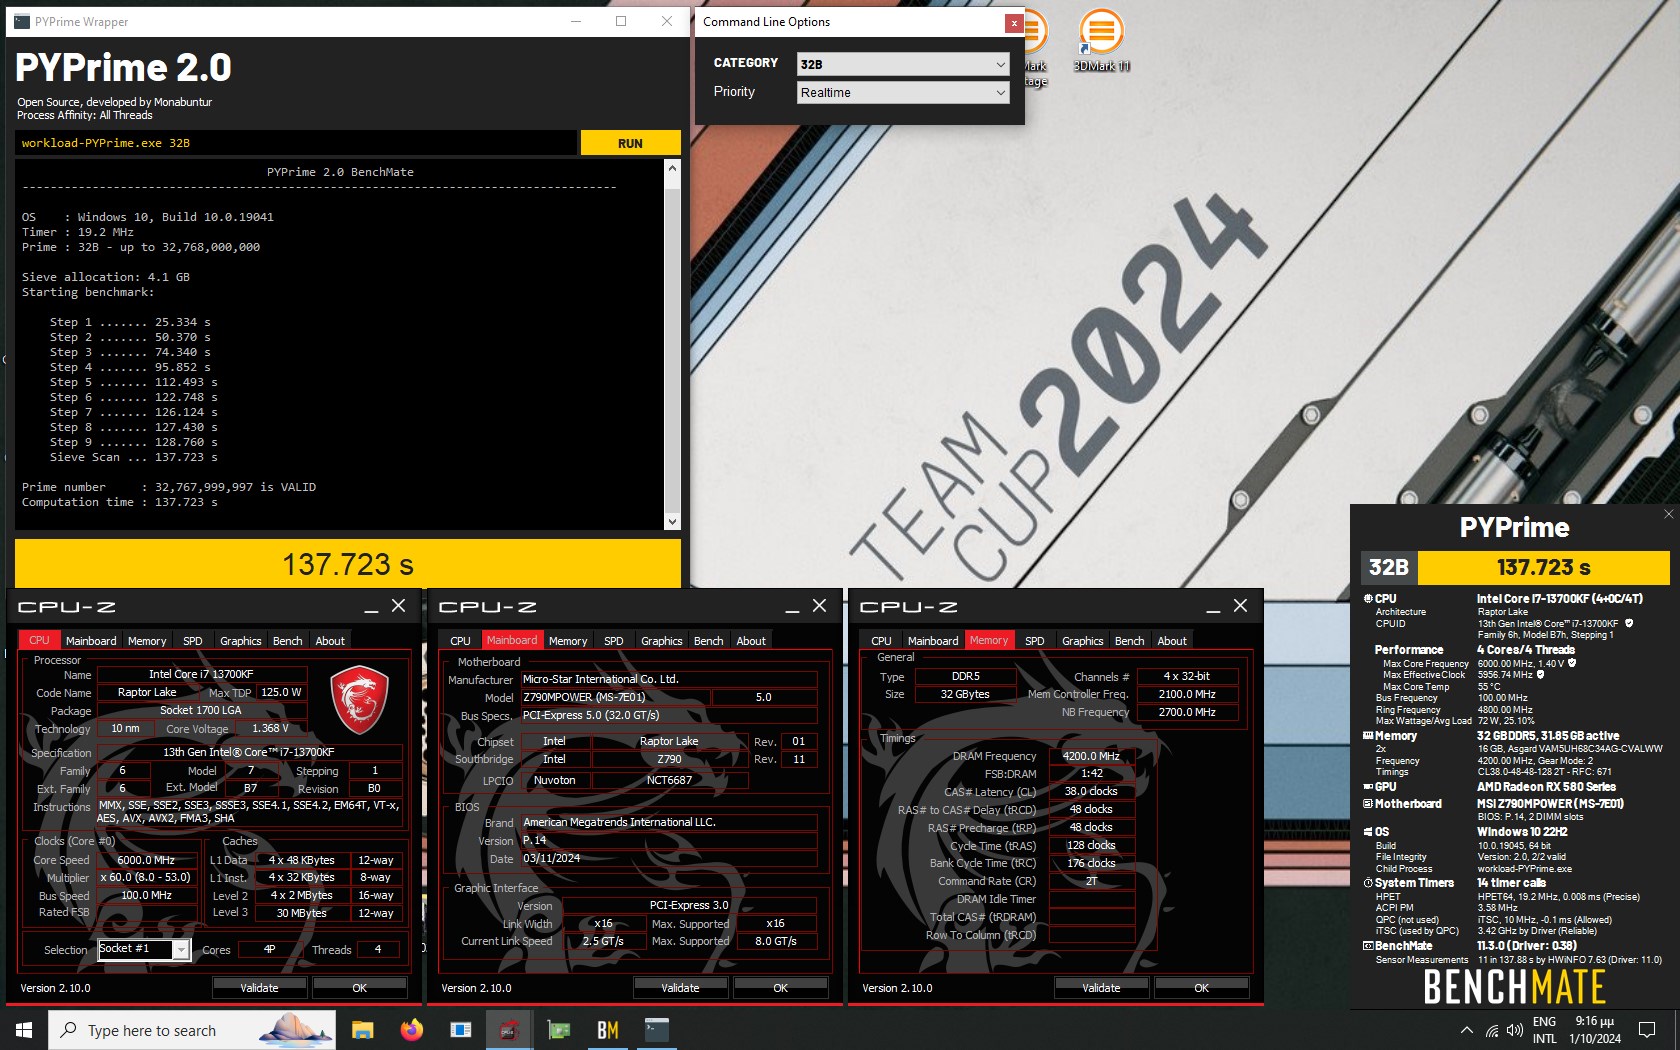Screen dimensions: 1680x1050
Task: Close the Memory tab CPU-Z window
Action: (1240, 606)
